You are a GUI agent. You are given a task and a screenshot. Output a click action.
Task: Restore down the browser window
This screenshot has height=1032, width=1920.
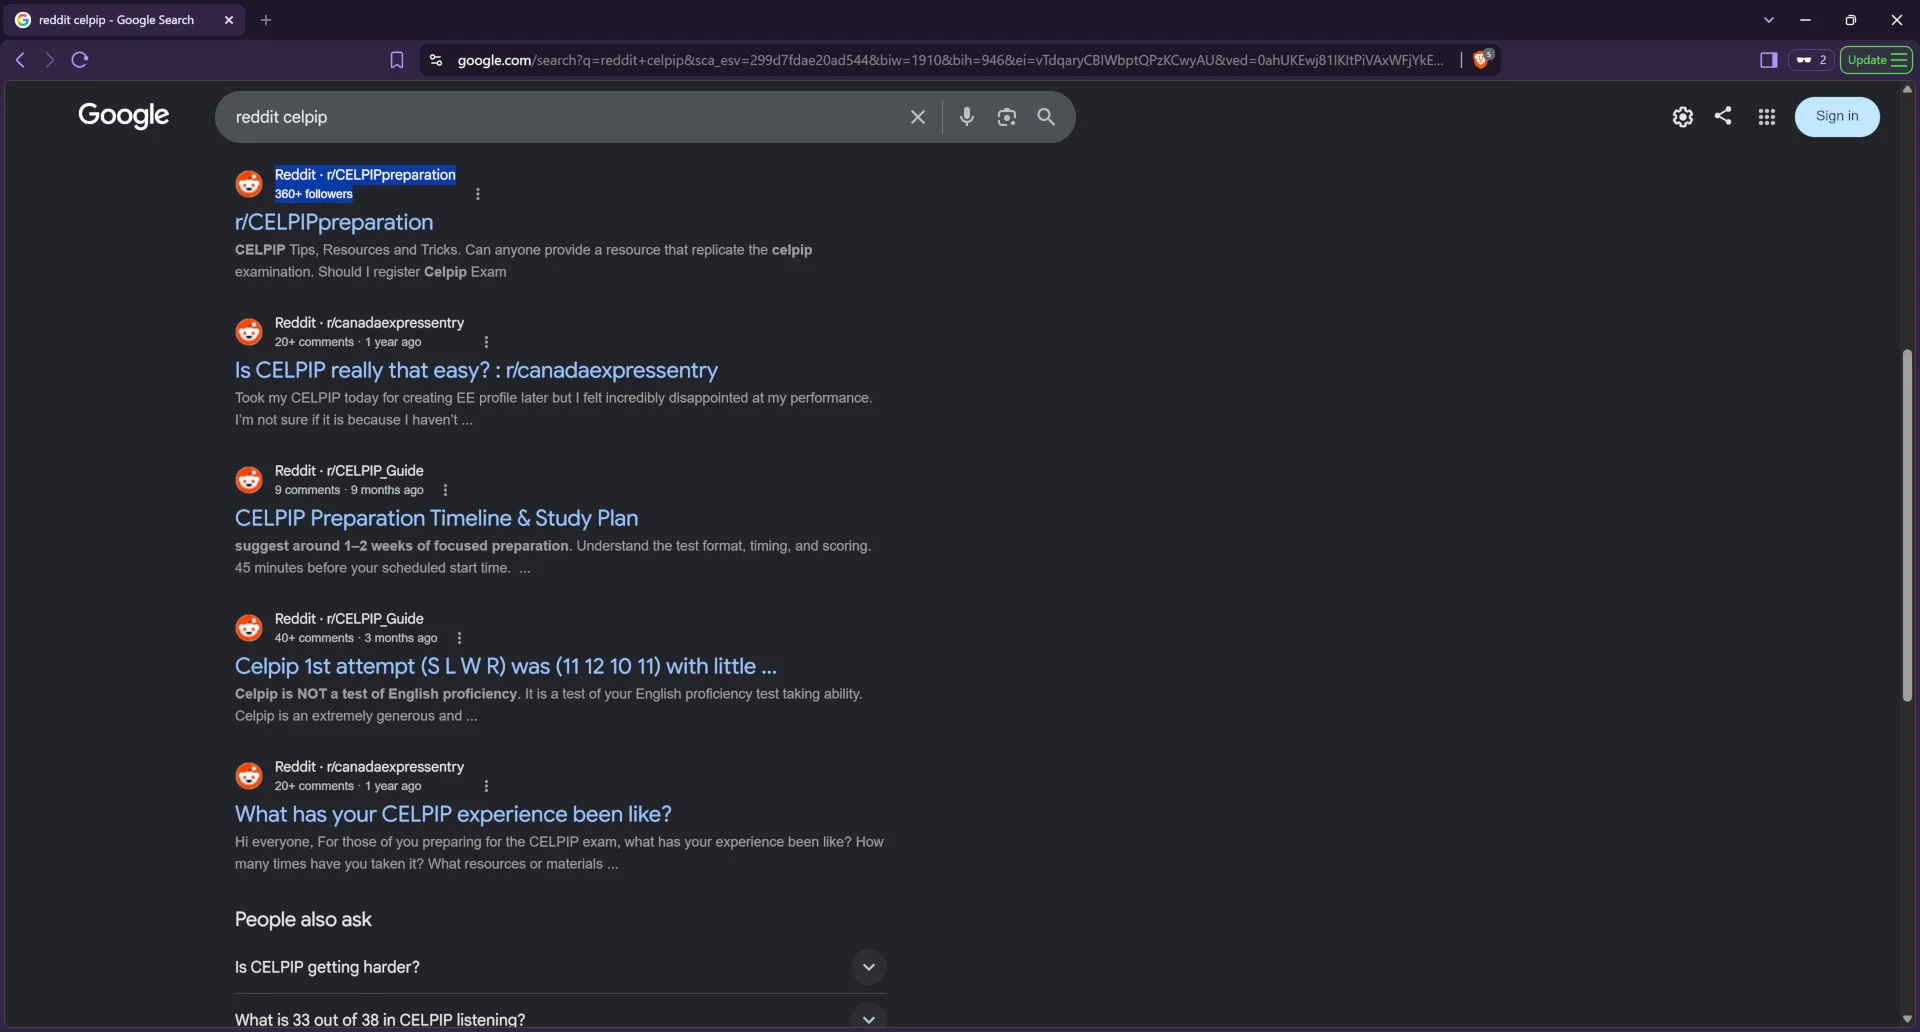click(x=1851, y=20)
